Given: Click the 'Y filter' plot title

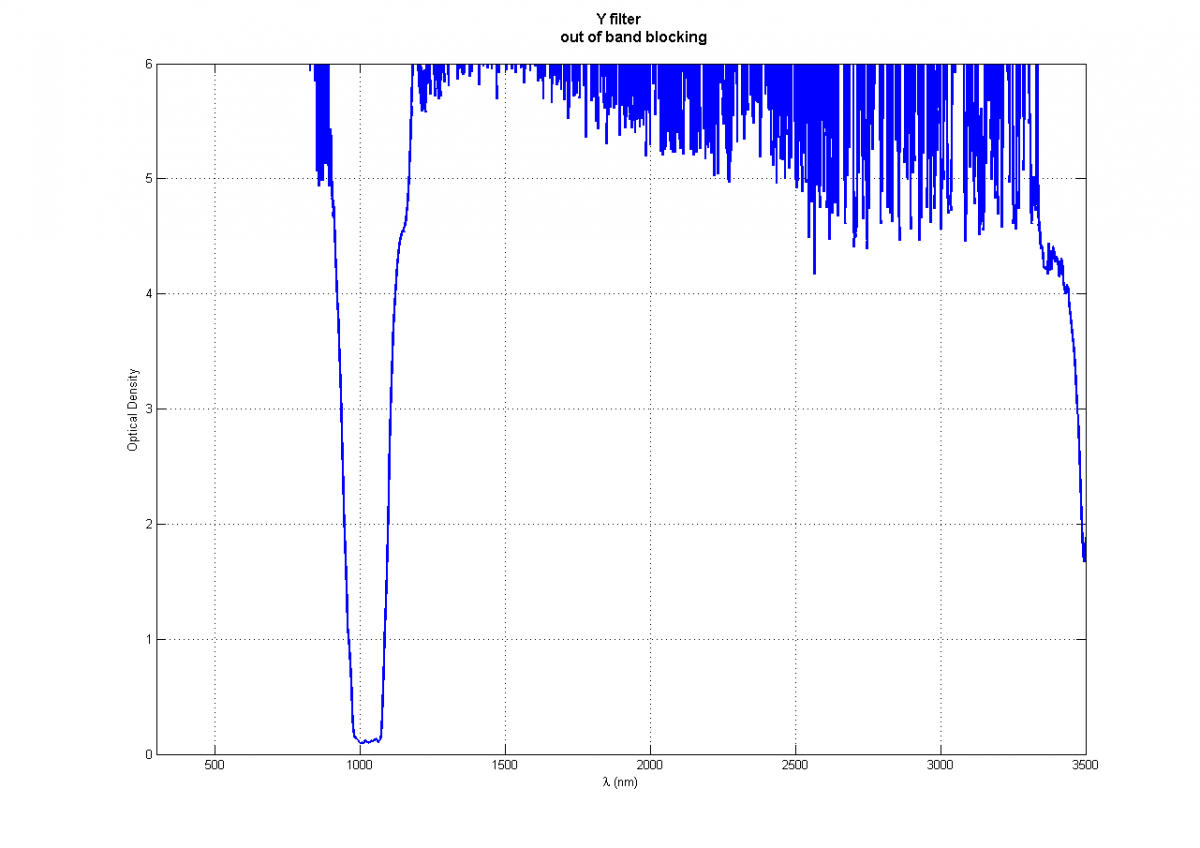Looking at the screenshot, I should pyautogui.click(x=620, y=19).
